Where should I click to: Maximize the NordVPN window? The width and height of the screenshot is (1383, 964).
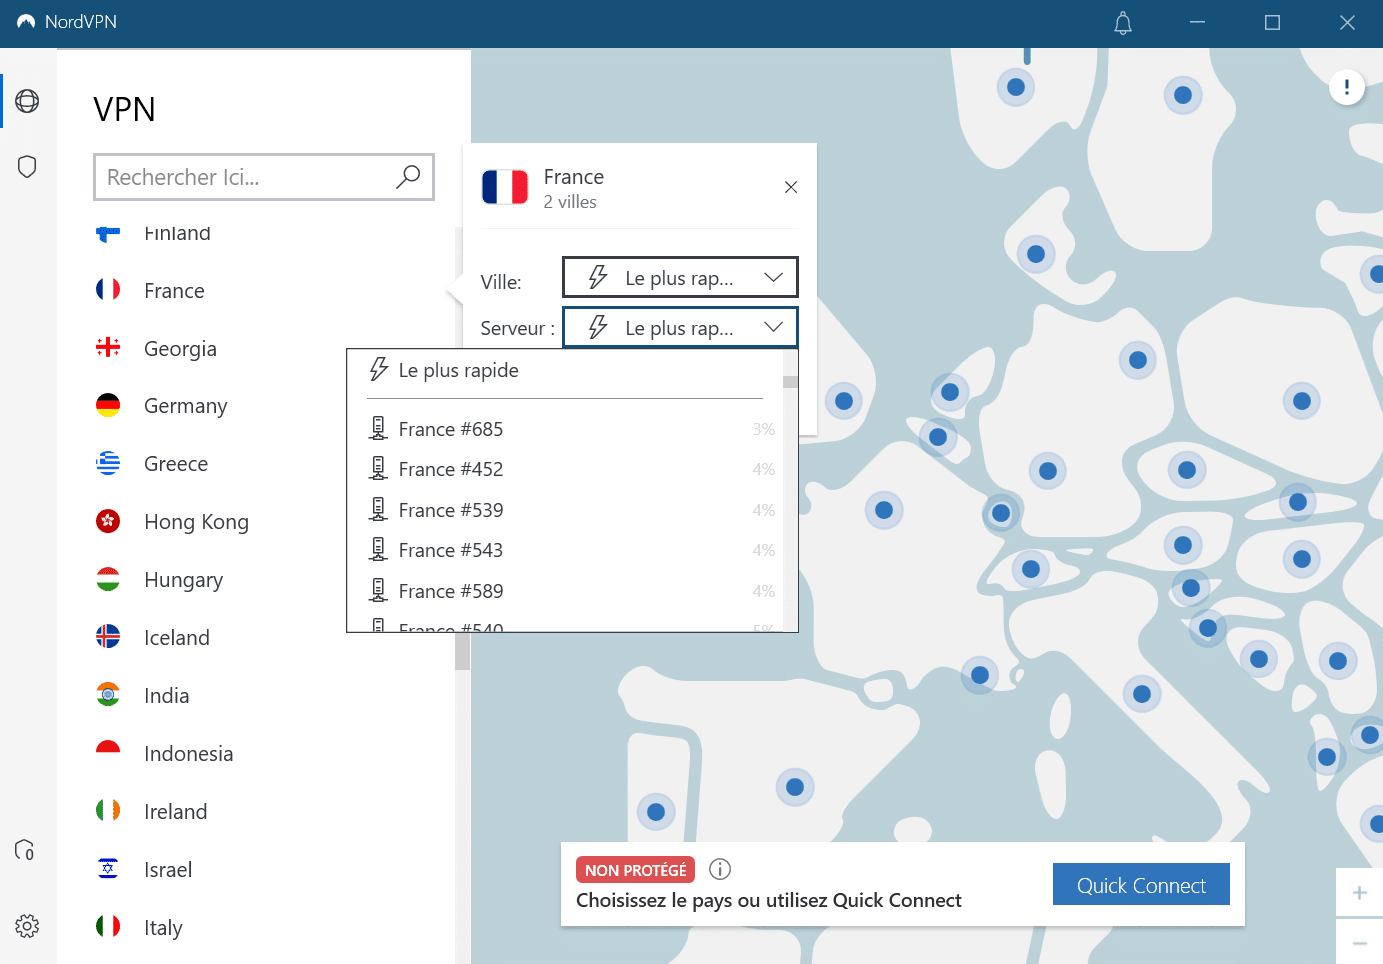click(1272, 23)
